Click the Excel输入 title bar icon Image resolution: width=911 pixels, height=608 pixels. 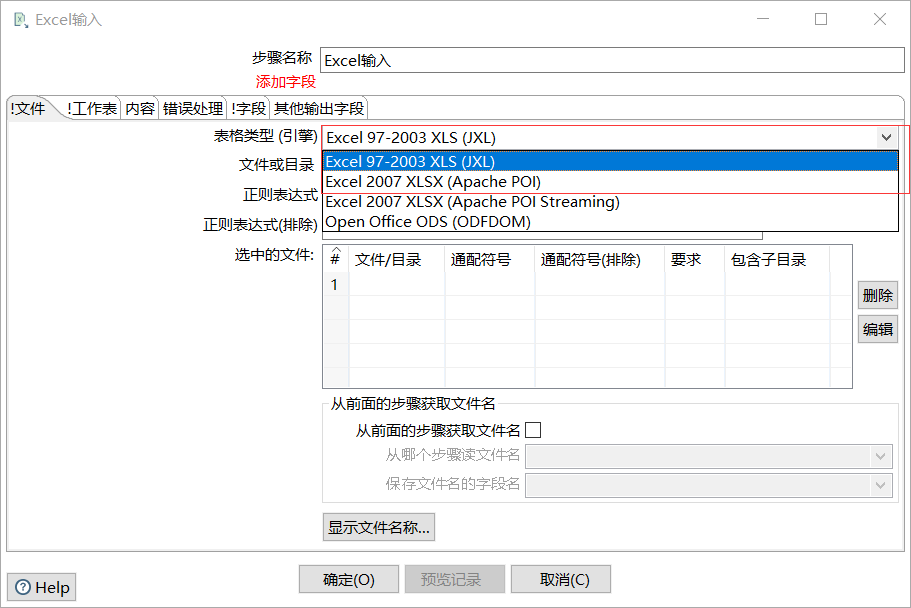click(21, 20)
